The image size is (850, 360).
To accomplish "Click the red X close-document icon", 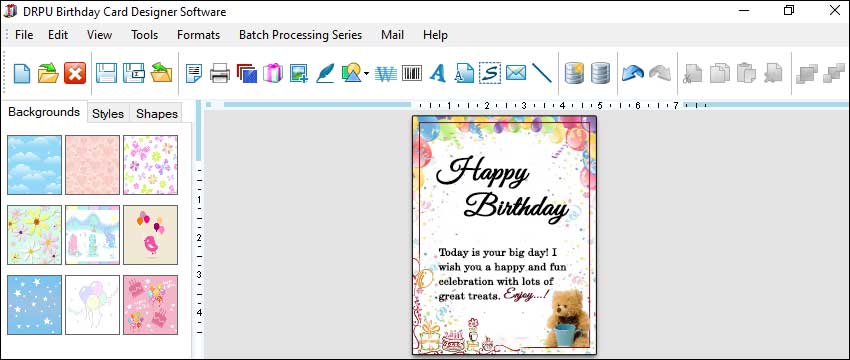I will (x=75, y=73).
